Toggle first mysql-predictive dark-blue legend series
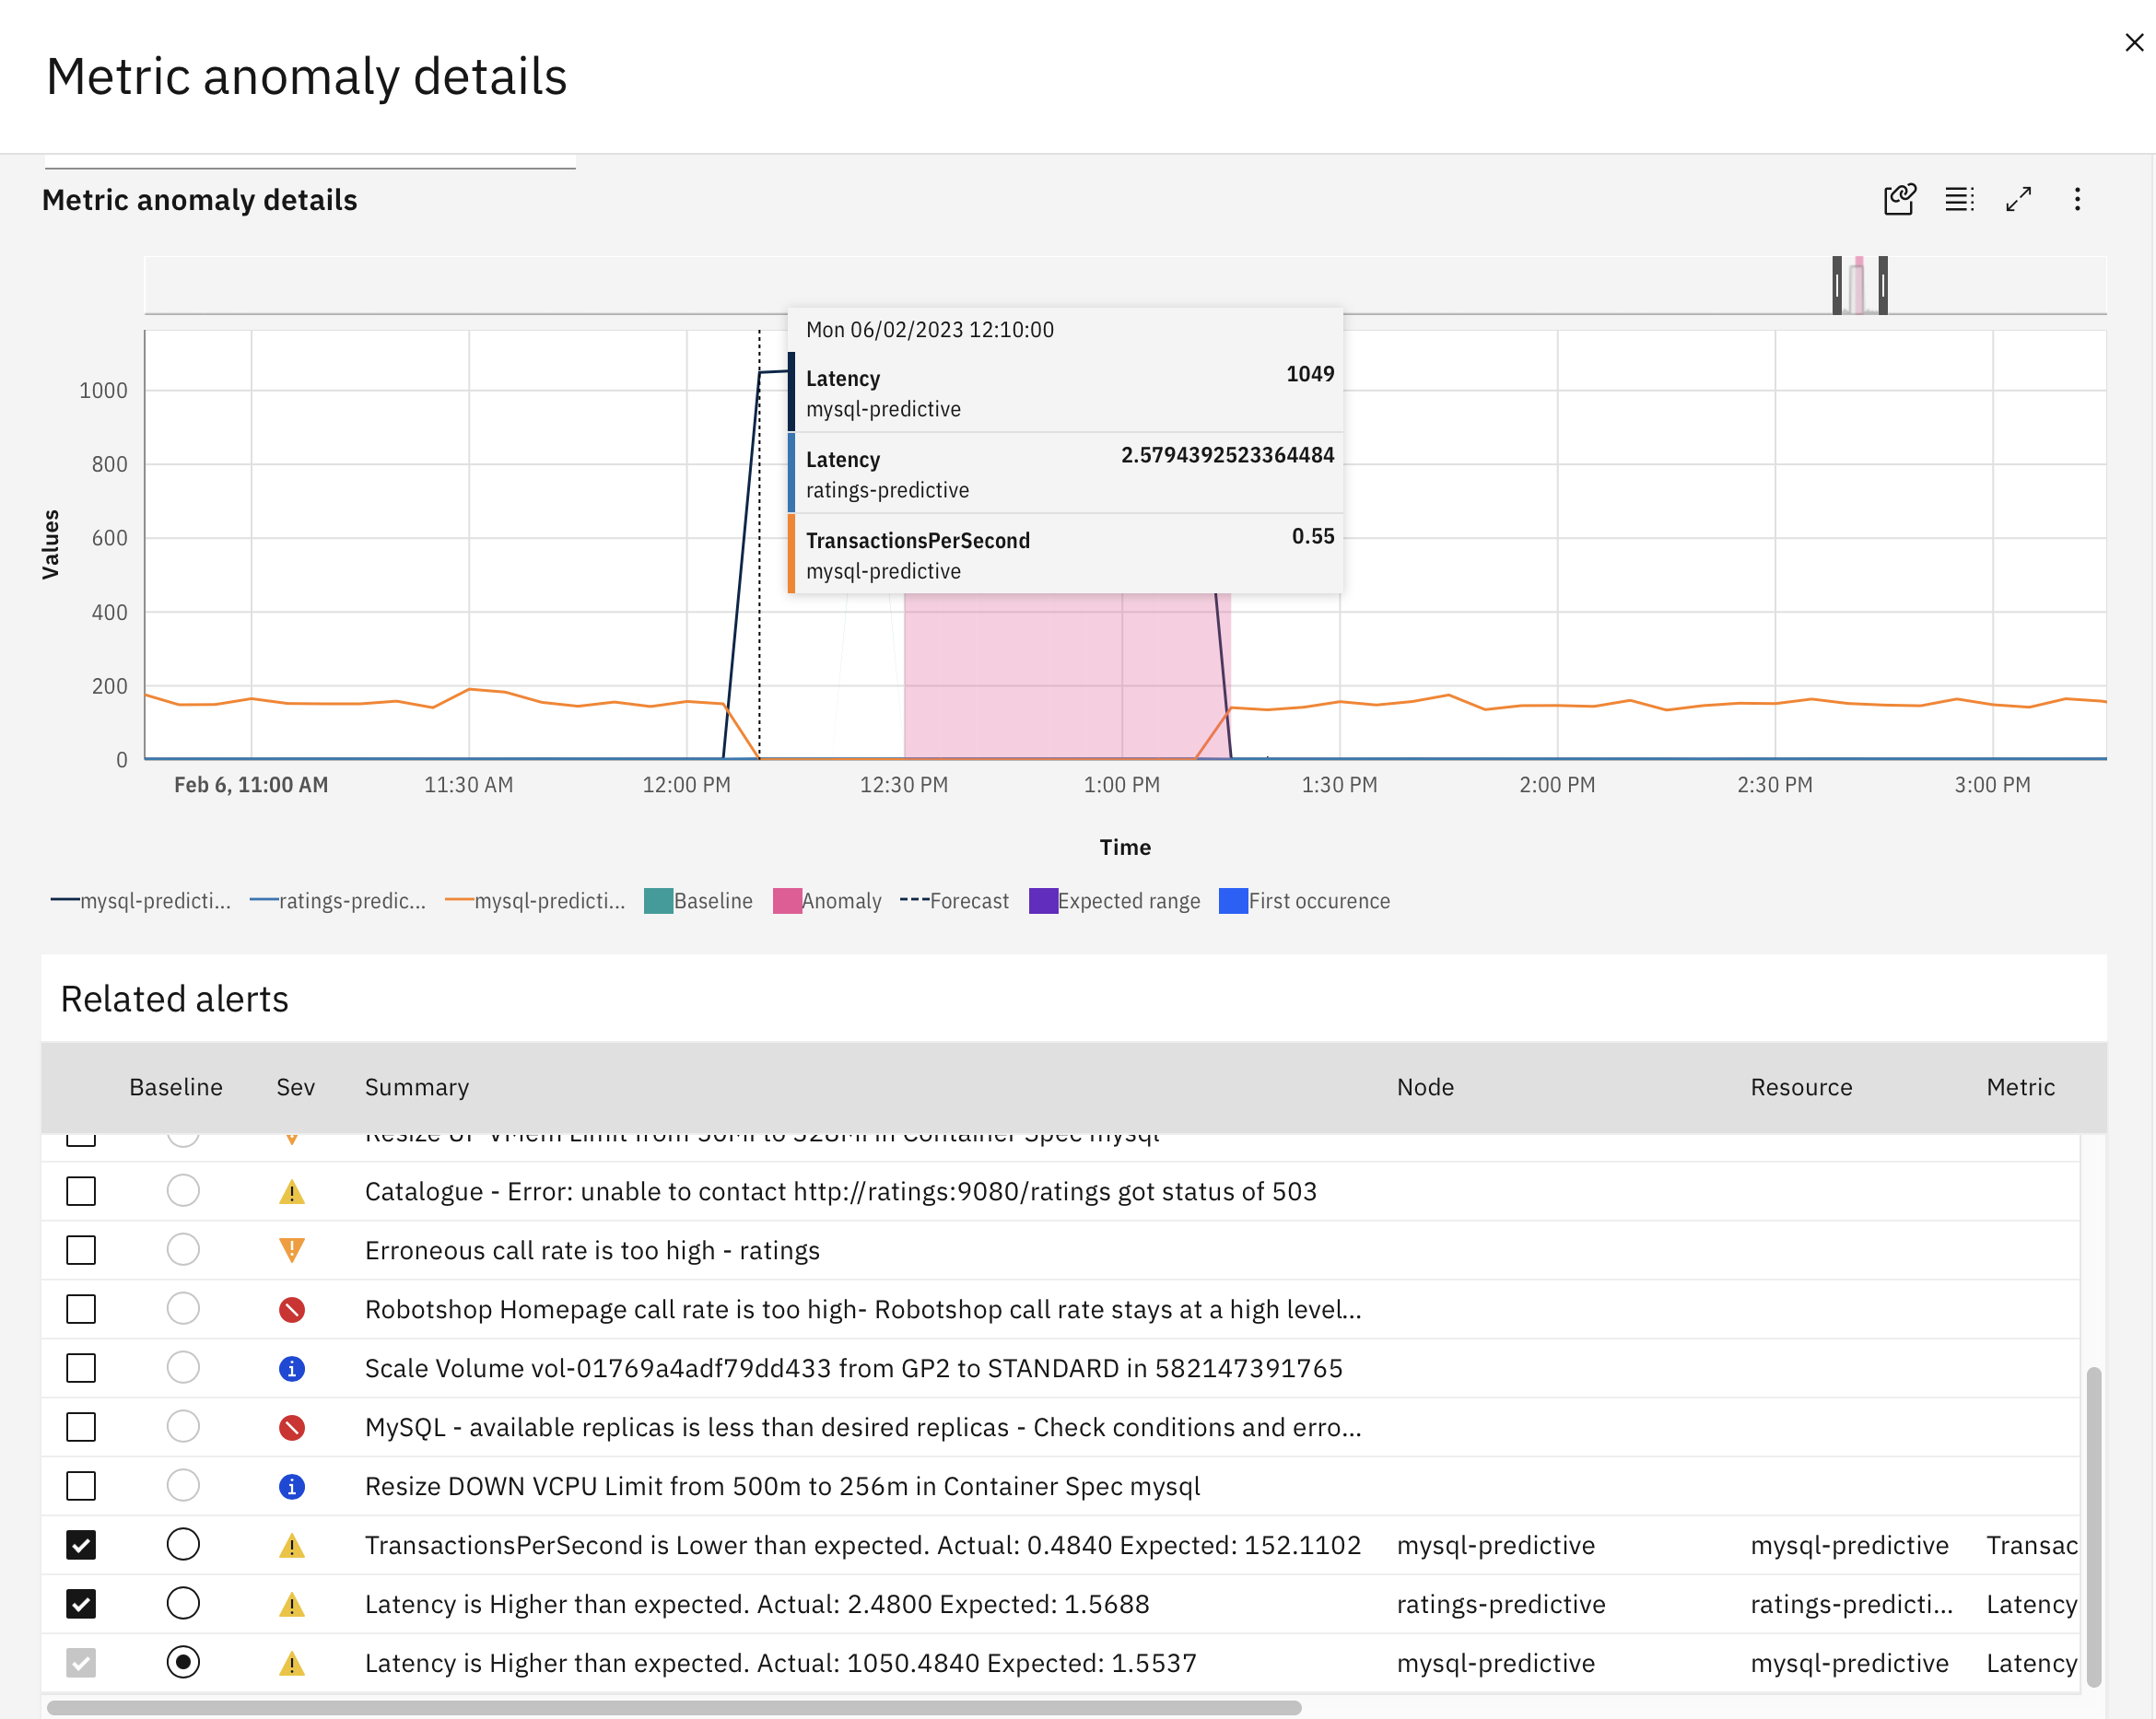The width and height of the screenshot is (2156, 1719). click(140, 901)
